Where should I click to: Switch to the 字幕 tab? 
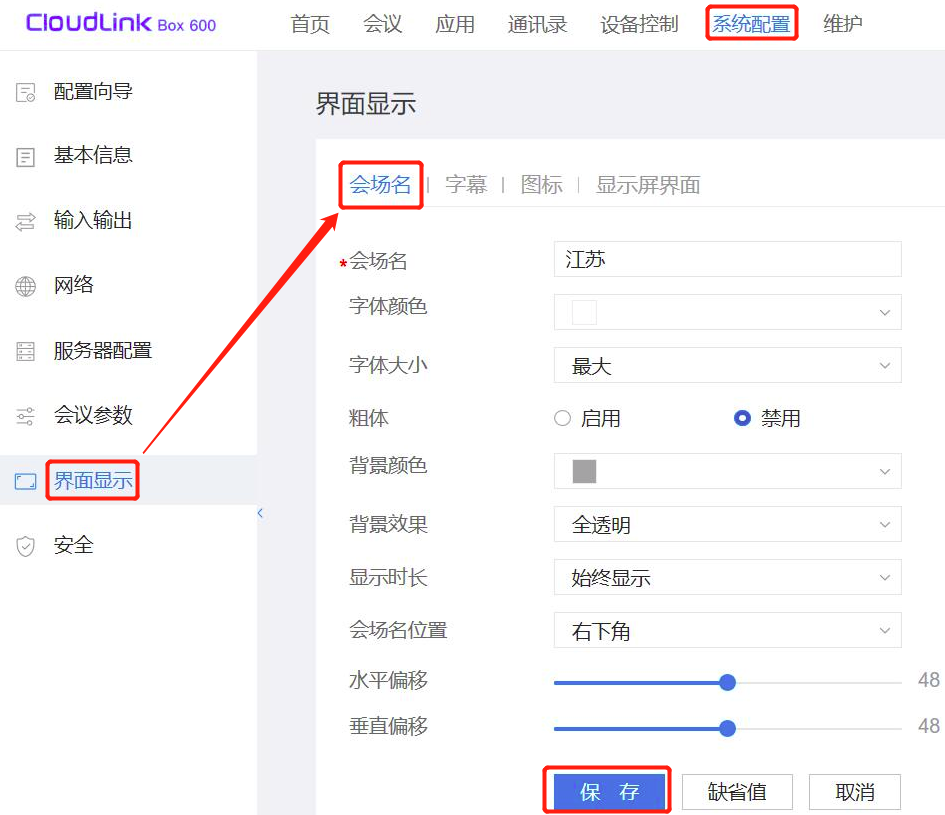466,184
